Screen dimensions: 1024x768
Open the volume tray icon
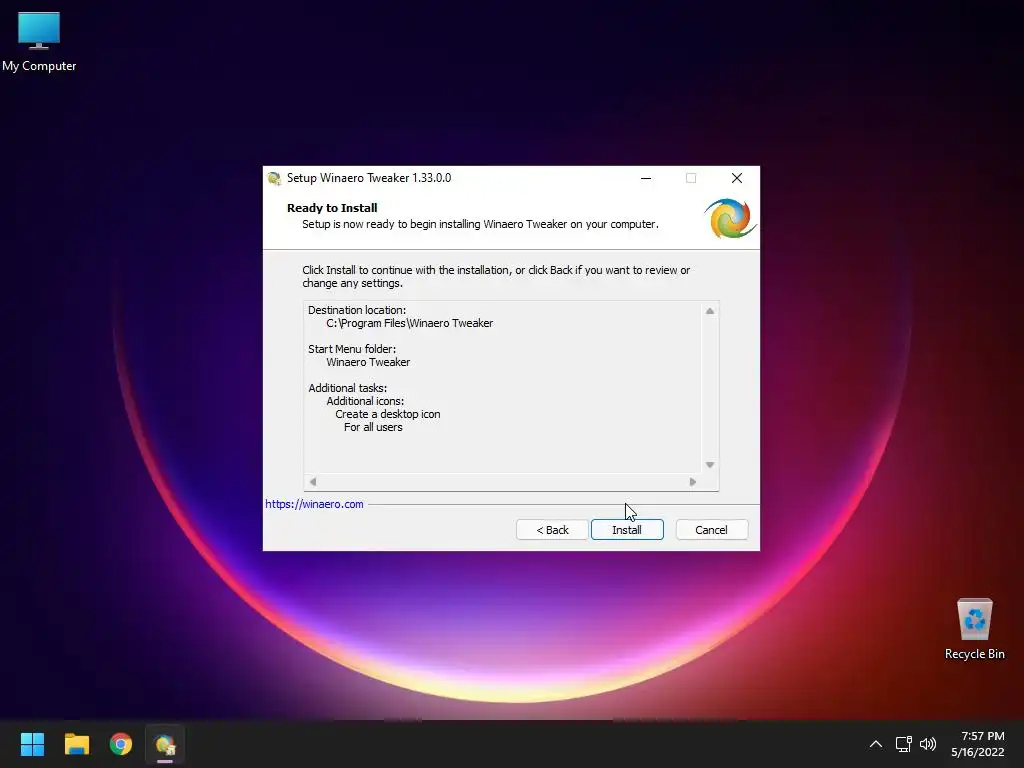pyautogui.click(x=927, y=744)
